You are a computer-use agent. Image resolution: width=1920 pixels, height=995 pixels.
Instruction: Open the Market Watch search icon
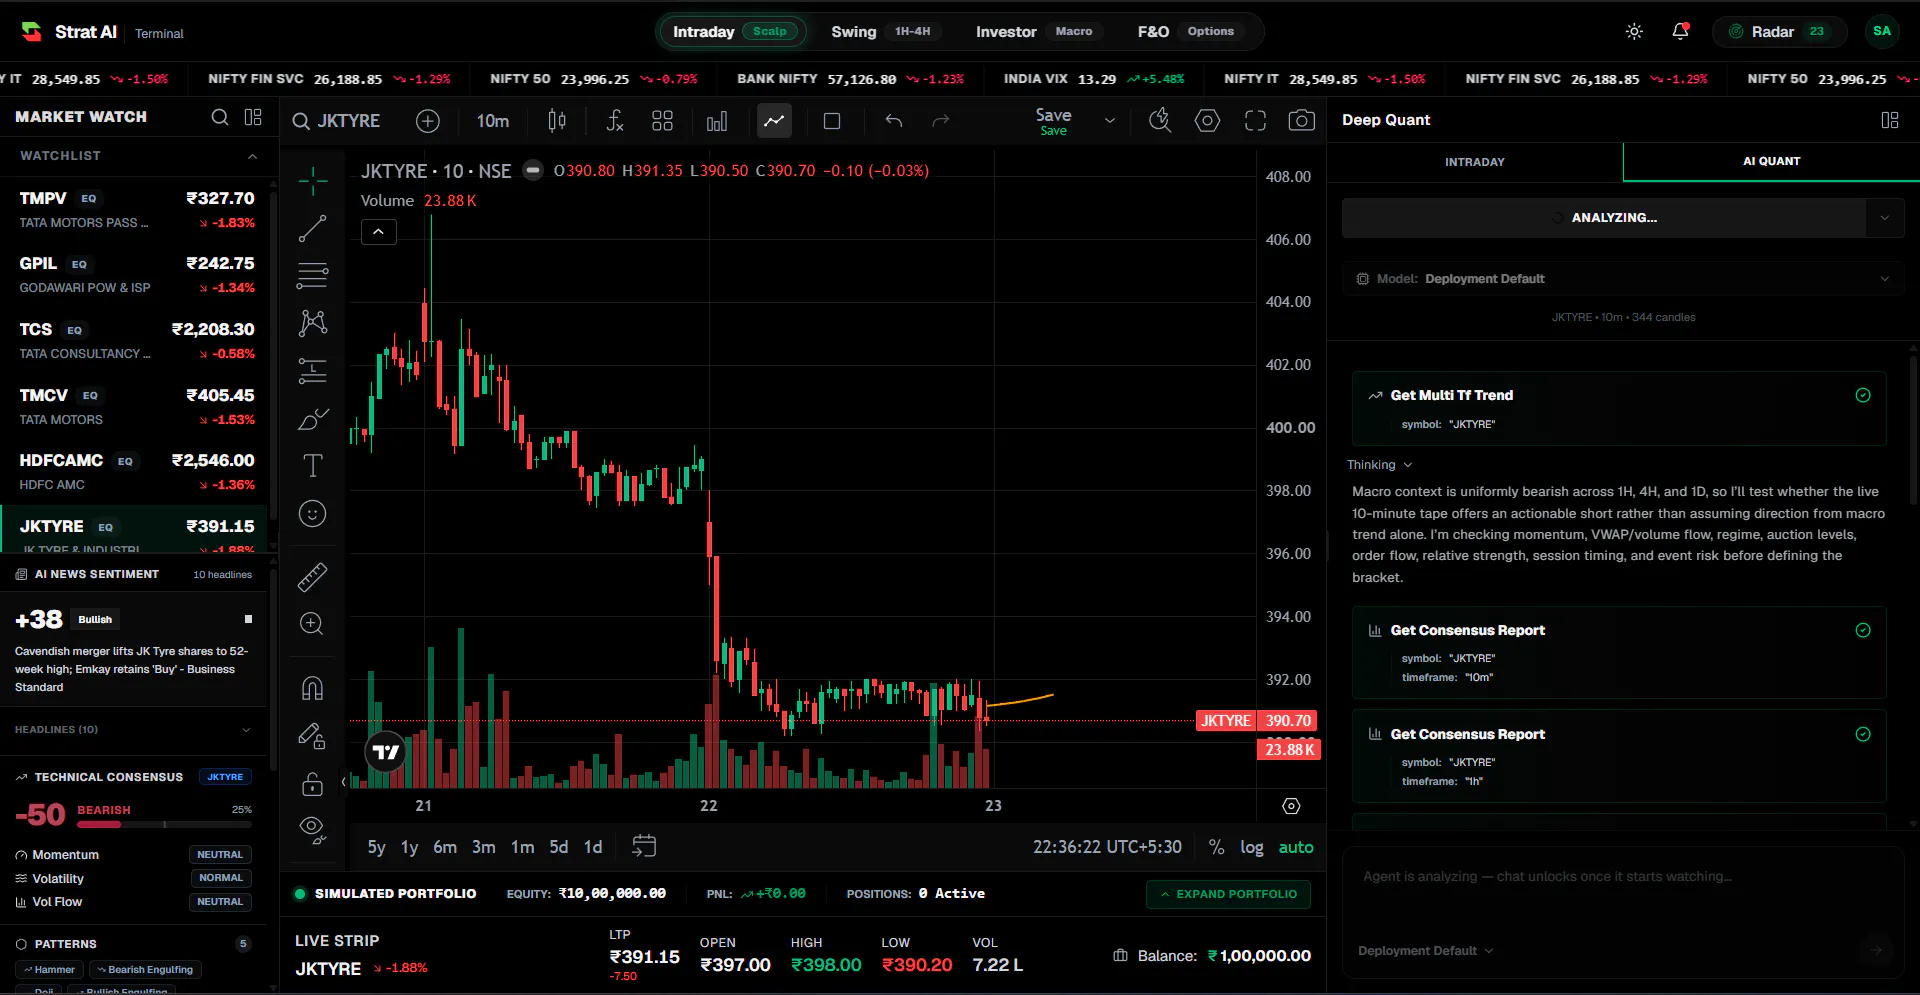pos(220,117)
